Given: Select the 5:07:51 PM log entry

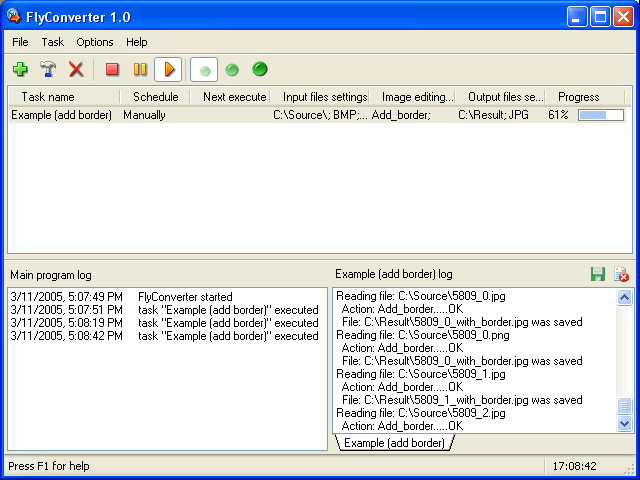Looking at the screenshot, I should click(x=164, y=310).
